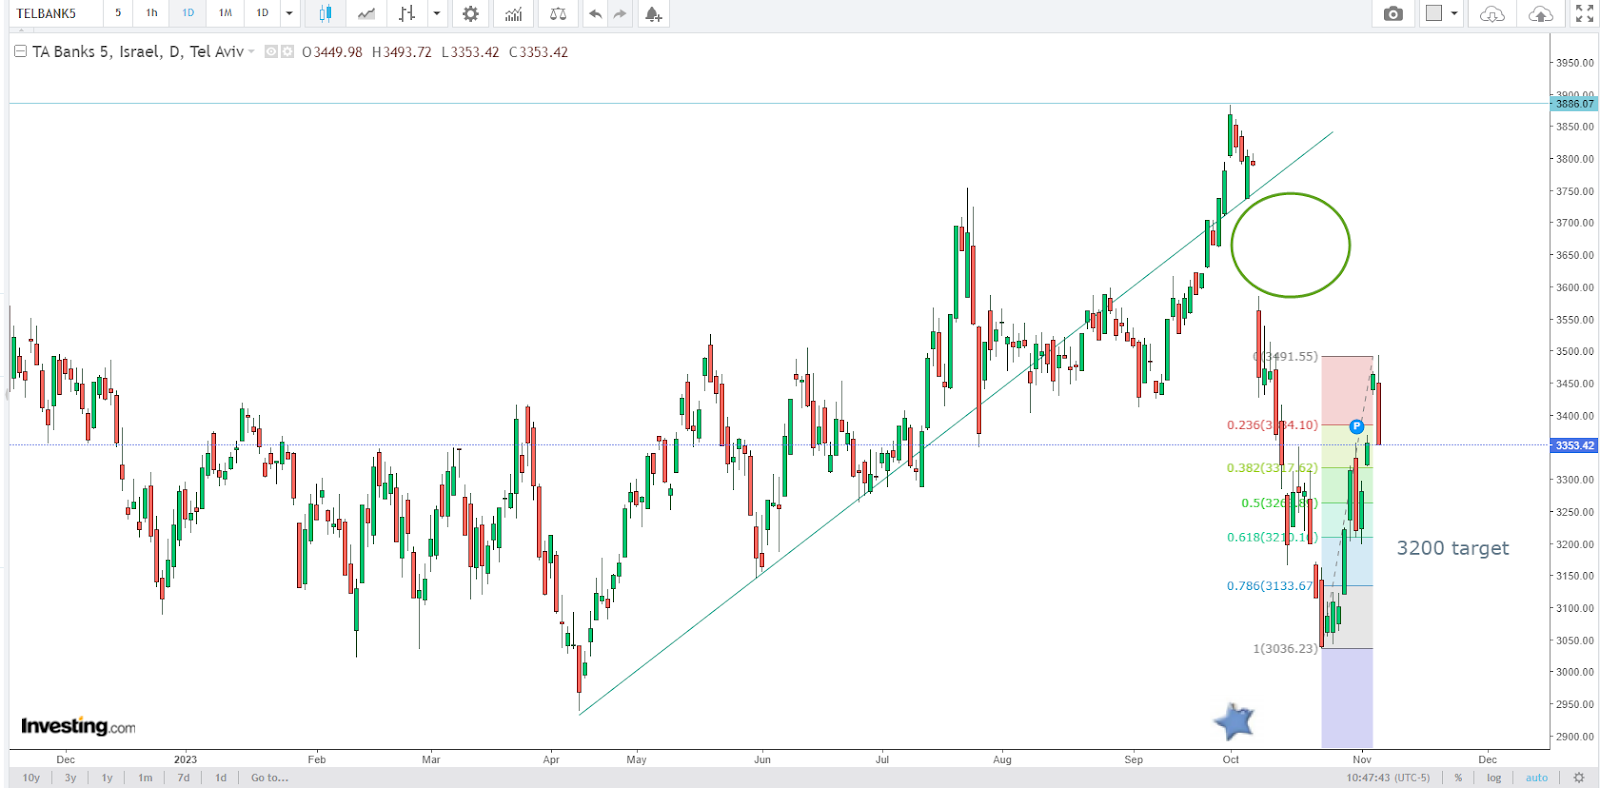
Task: Click the High value H3493.72
Action: pos(402,52)
